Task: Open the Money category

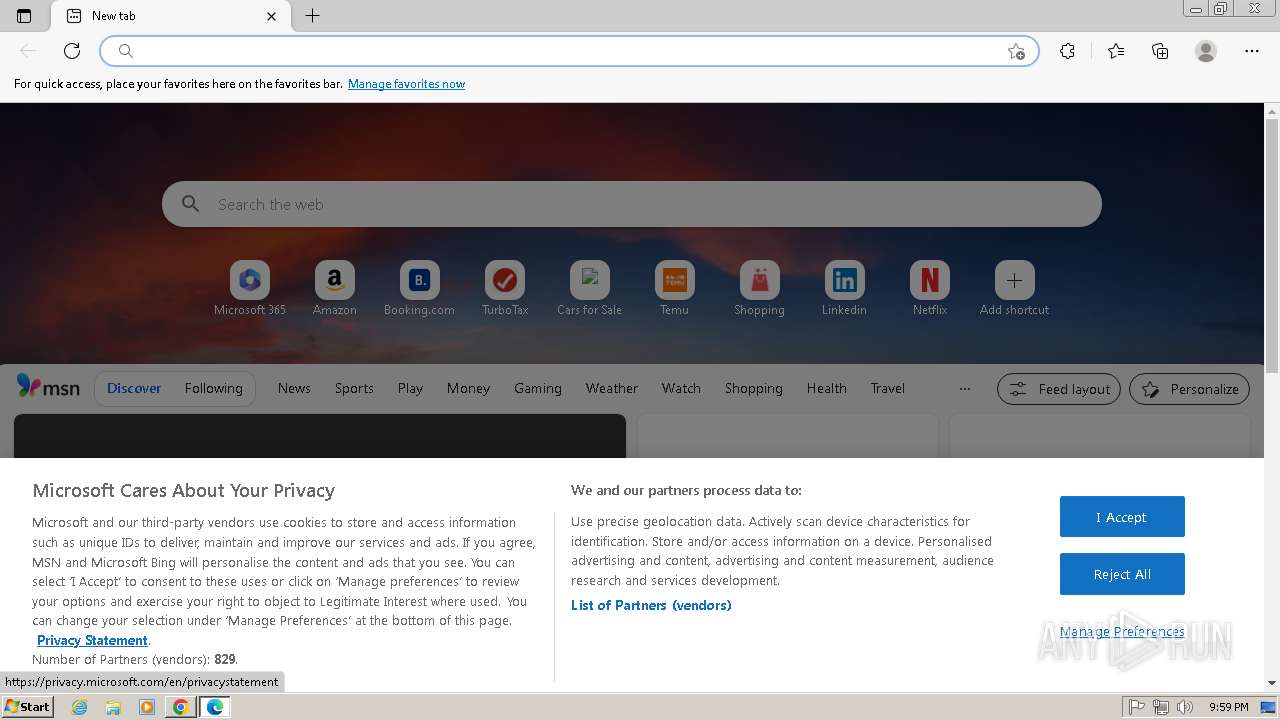Action: 468,388
